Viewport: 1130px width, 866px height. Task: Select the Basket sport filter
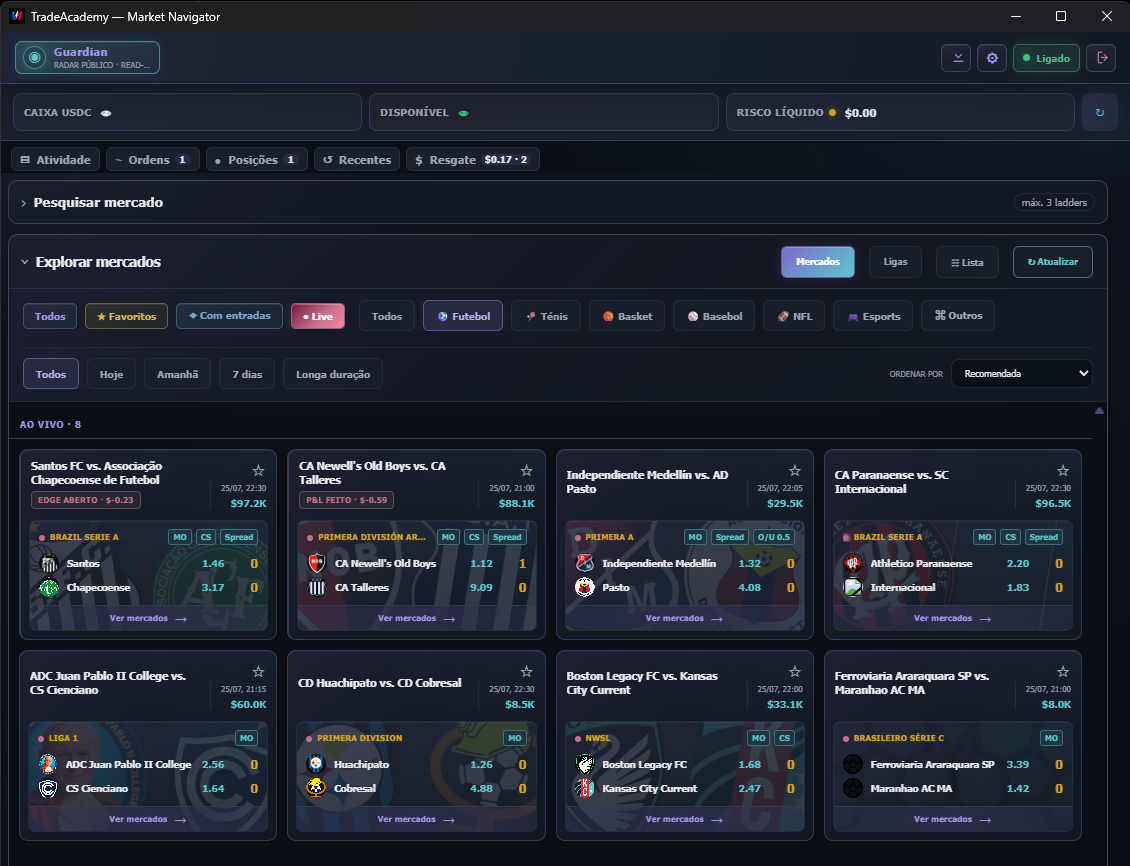pyautogui.click(x=627, y=316)
